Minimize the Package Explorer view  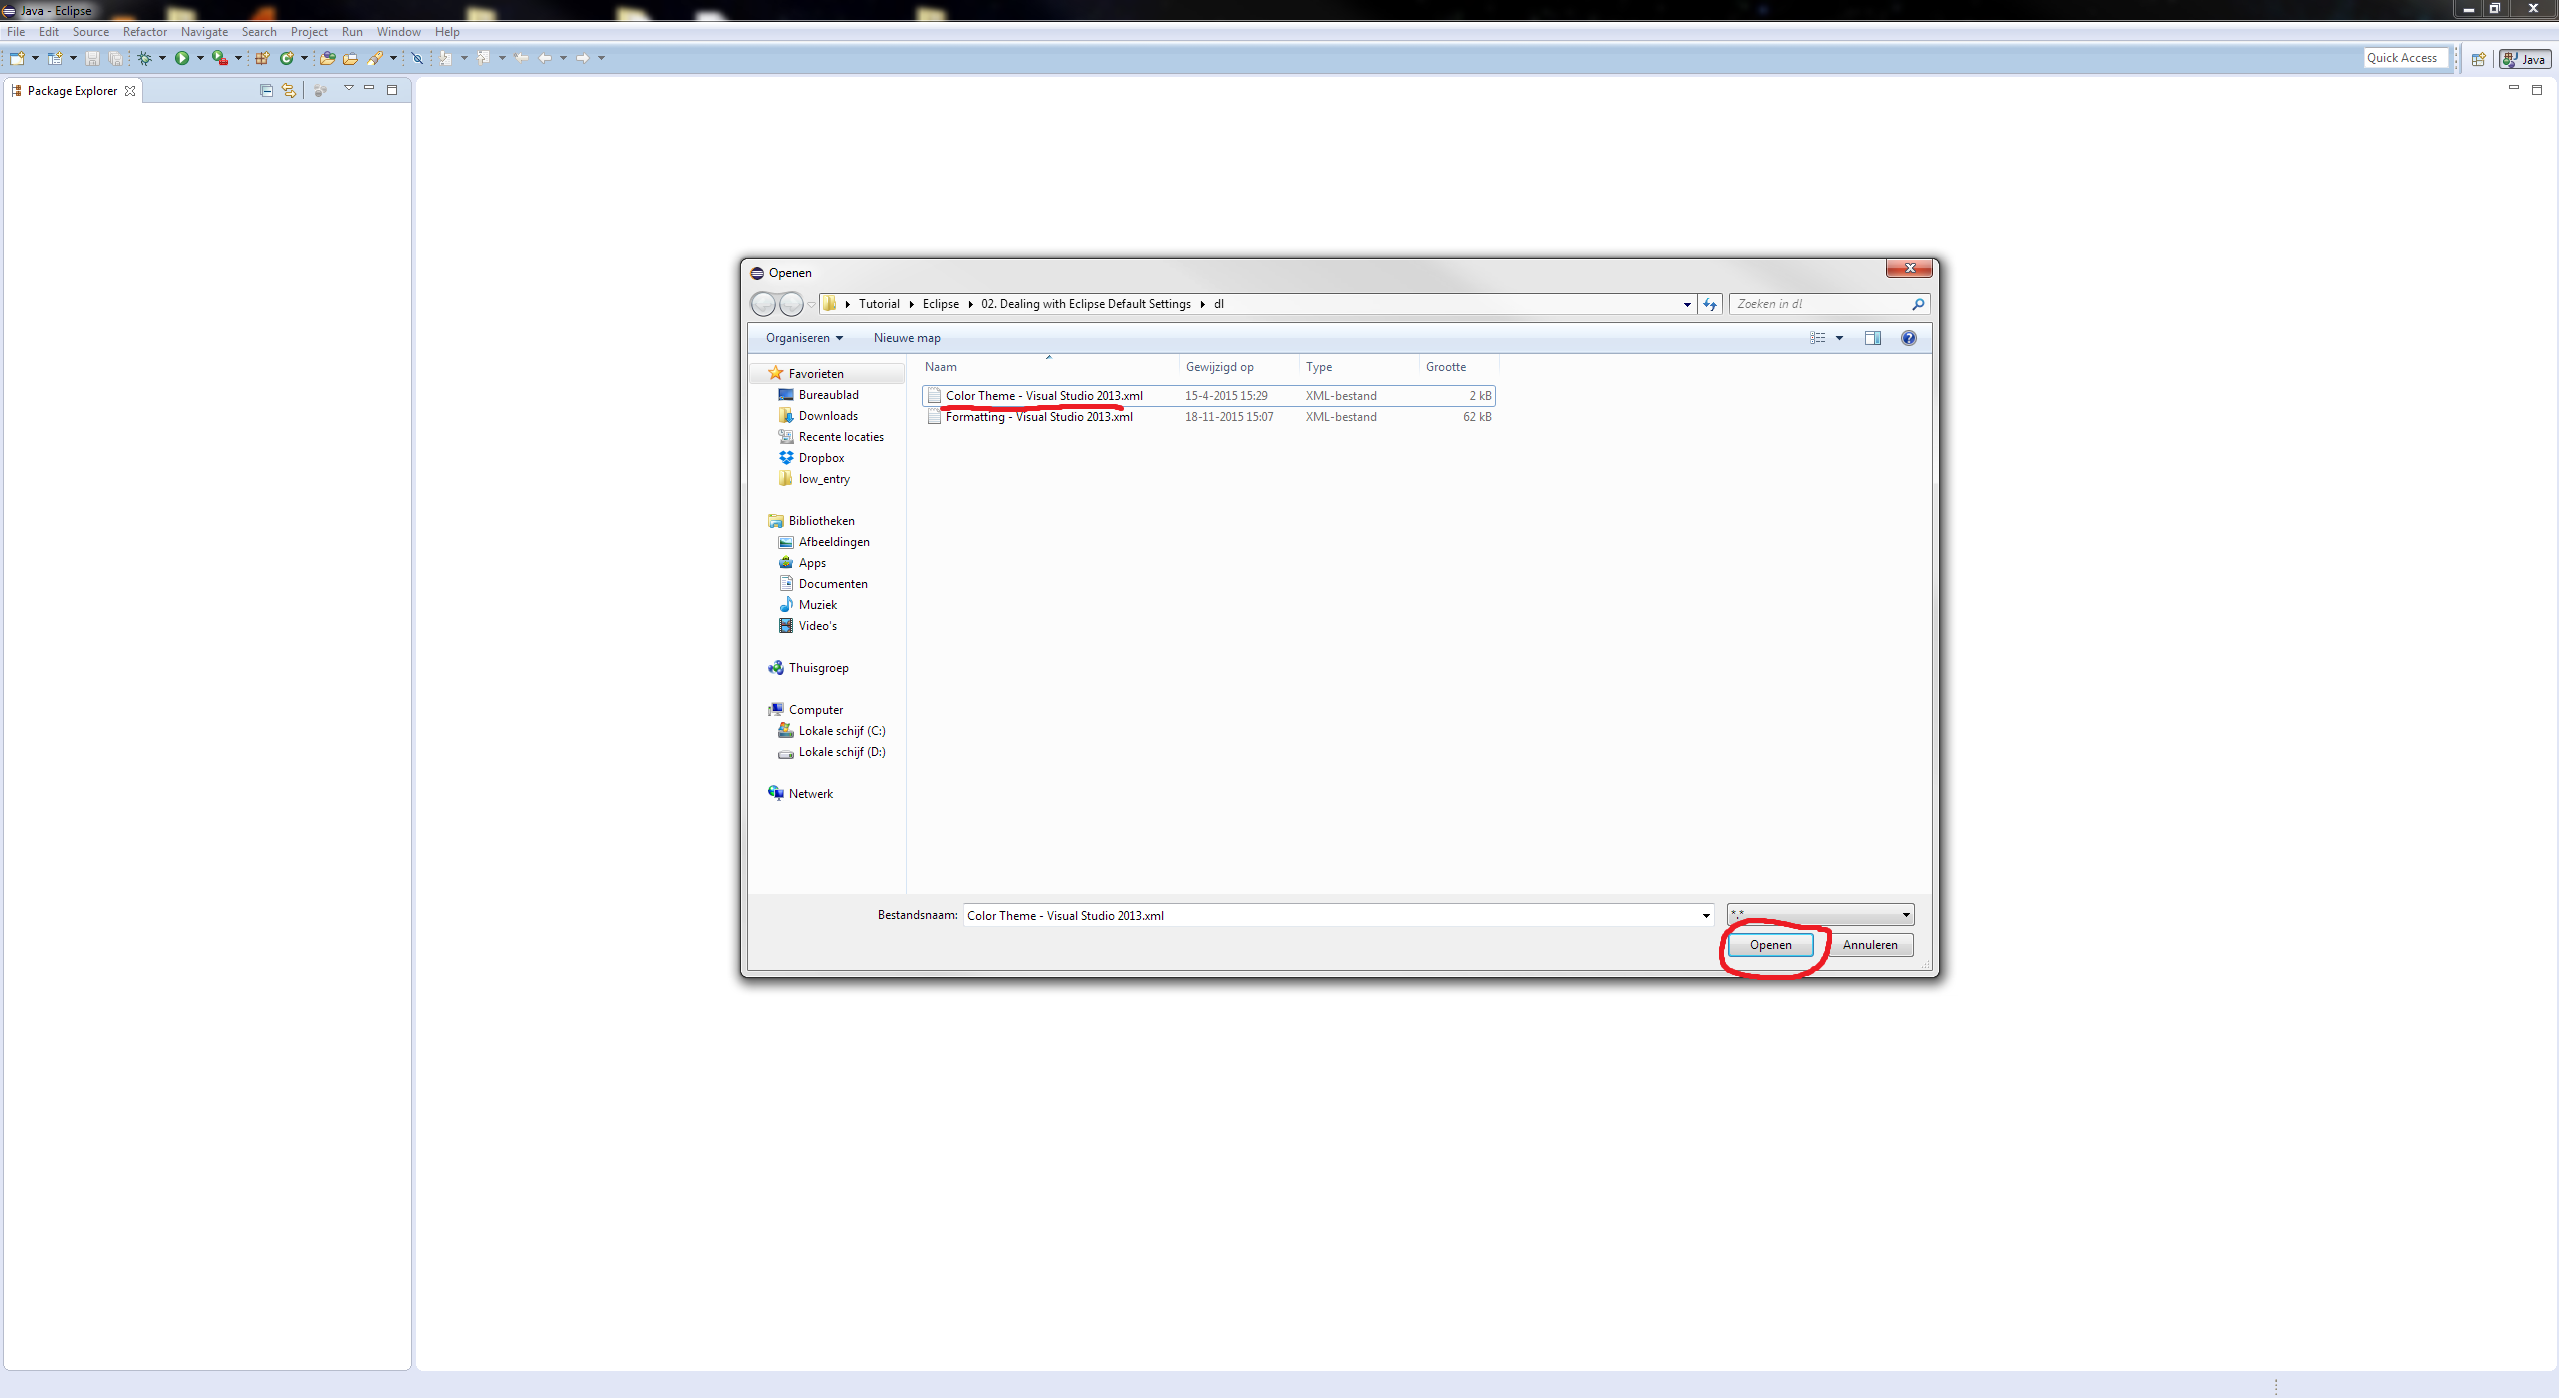[369, 89]
